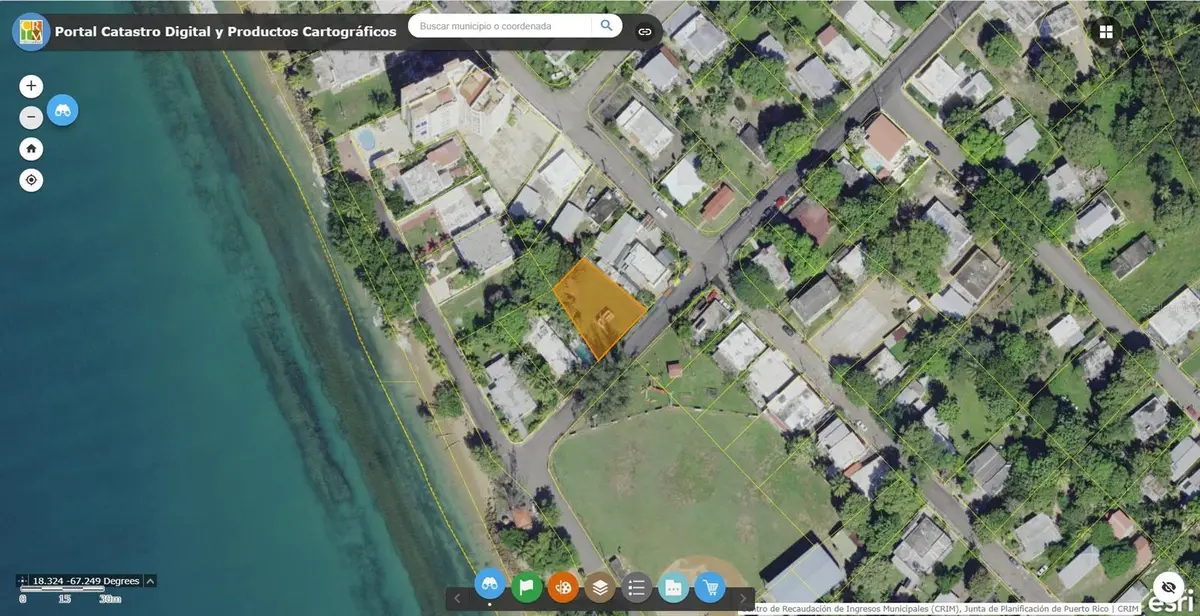Click the magnifying glass search button
This screenshot has height=616, width=1200.
pos(607,25)
